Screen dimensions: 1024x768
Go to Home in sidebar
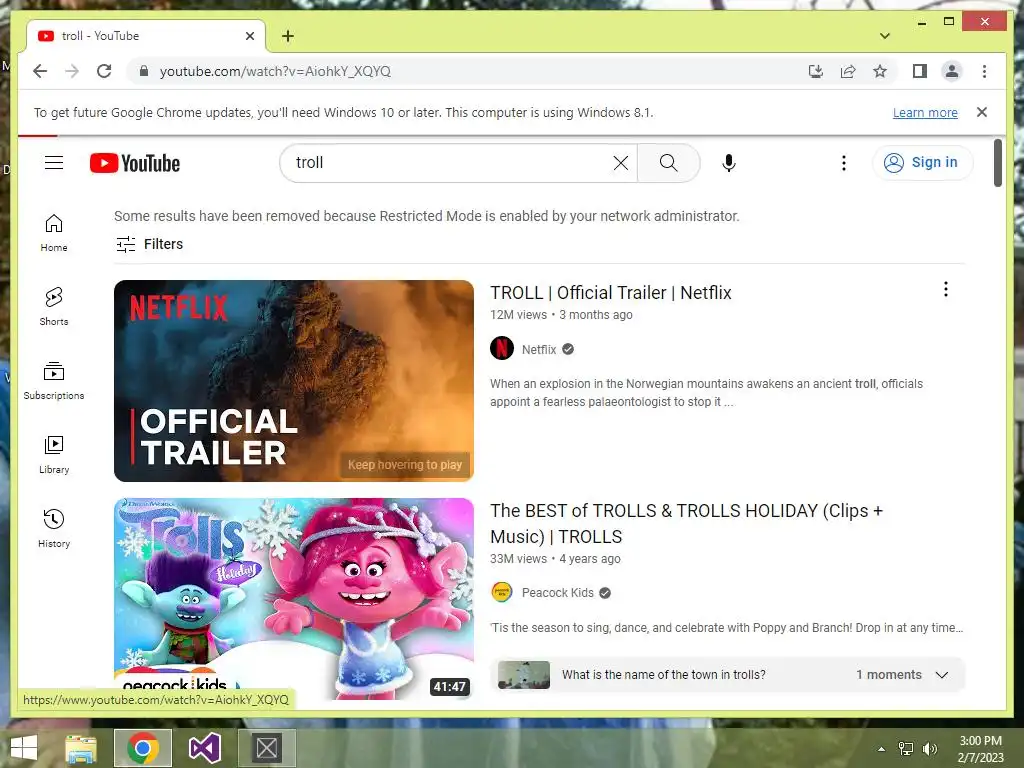(x=54, y=232)
